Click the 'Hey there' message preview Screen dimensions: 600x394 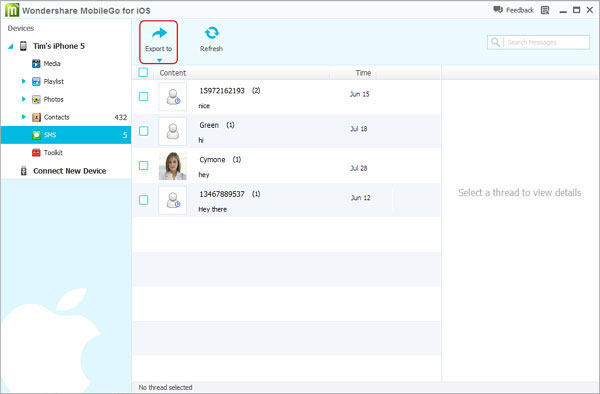click(212, 209)
